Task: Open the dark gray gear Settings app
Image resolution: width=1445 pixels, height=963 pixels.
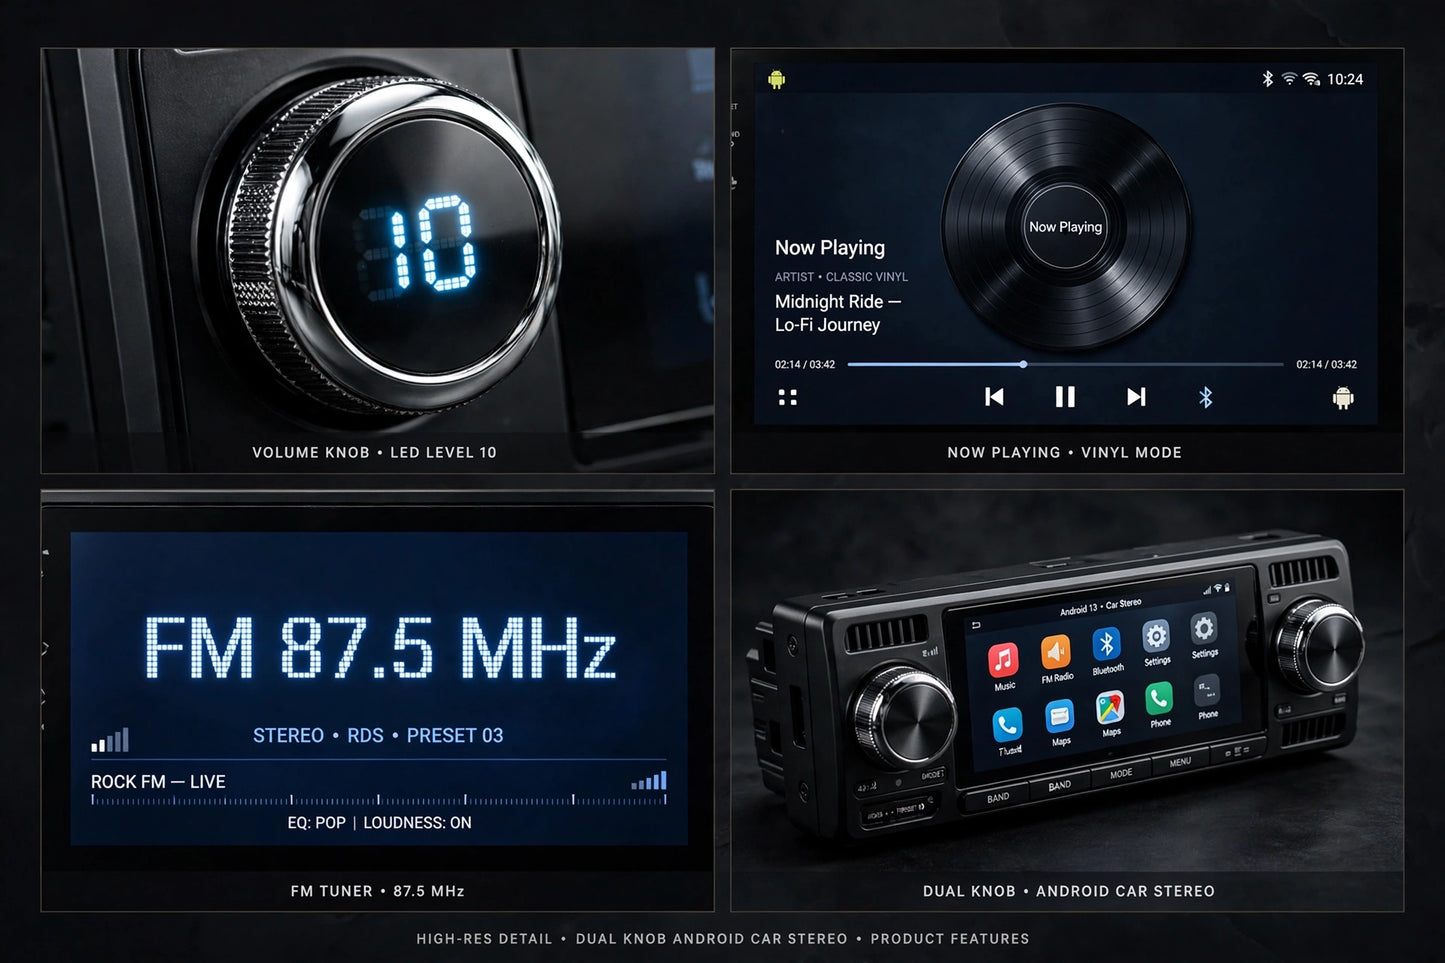Action: pos(1204,628)
